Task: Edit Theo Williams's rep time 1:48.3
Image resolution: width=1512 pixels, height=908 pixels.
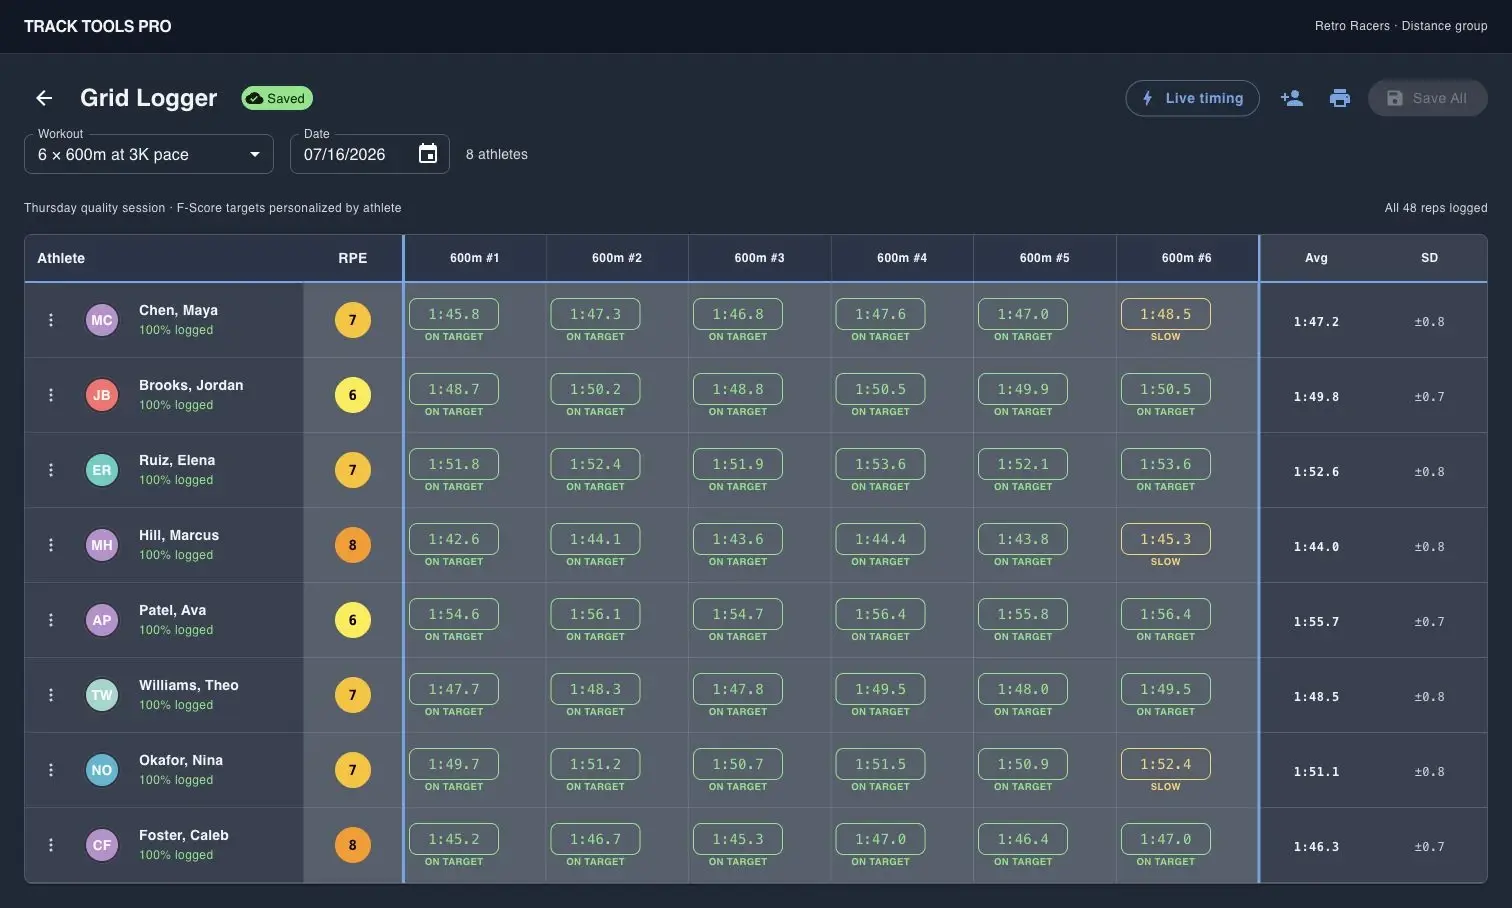Action: tap(595, 689)
